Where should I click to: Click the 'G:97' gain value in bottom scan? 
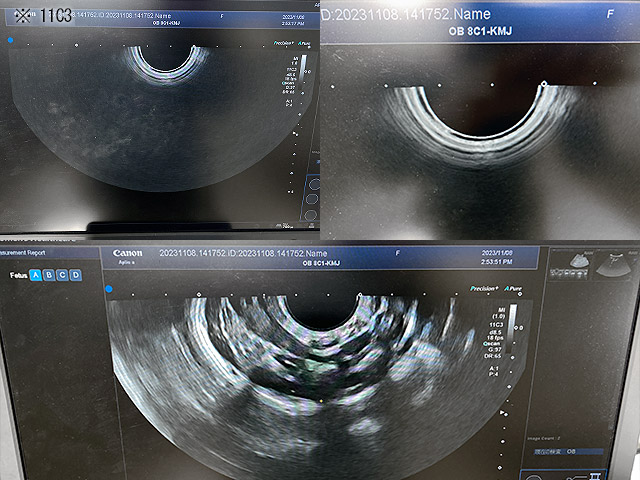click(495, 350)
